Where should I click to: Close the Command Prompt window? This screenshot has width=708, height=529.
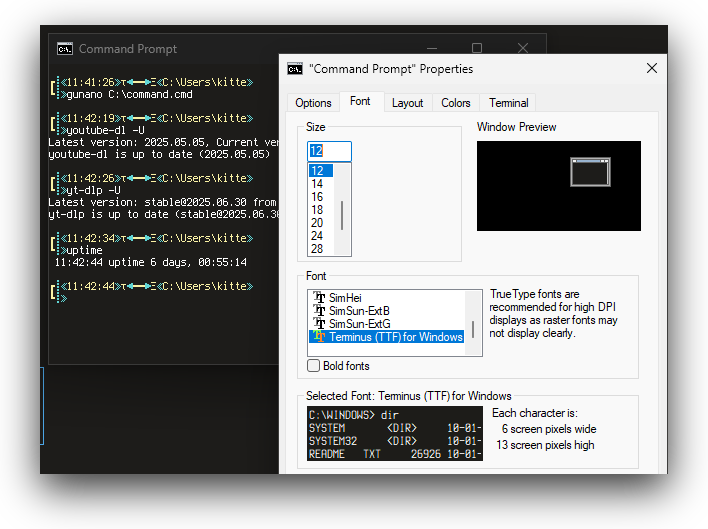(x=523, y=48)
